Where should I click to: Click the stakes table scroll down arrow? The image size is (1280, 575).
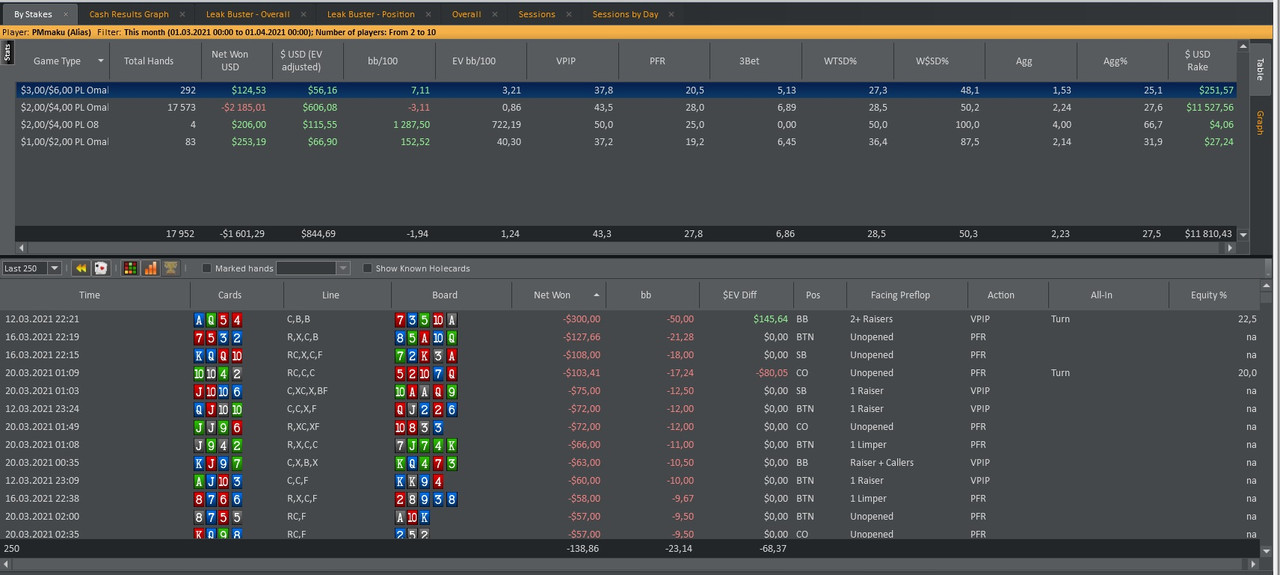[1244, 235]
